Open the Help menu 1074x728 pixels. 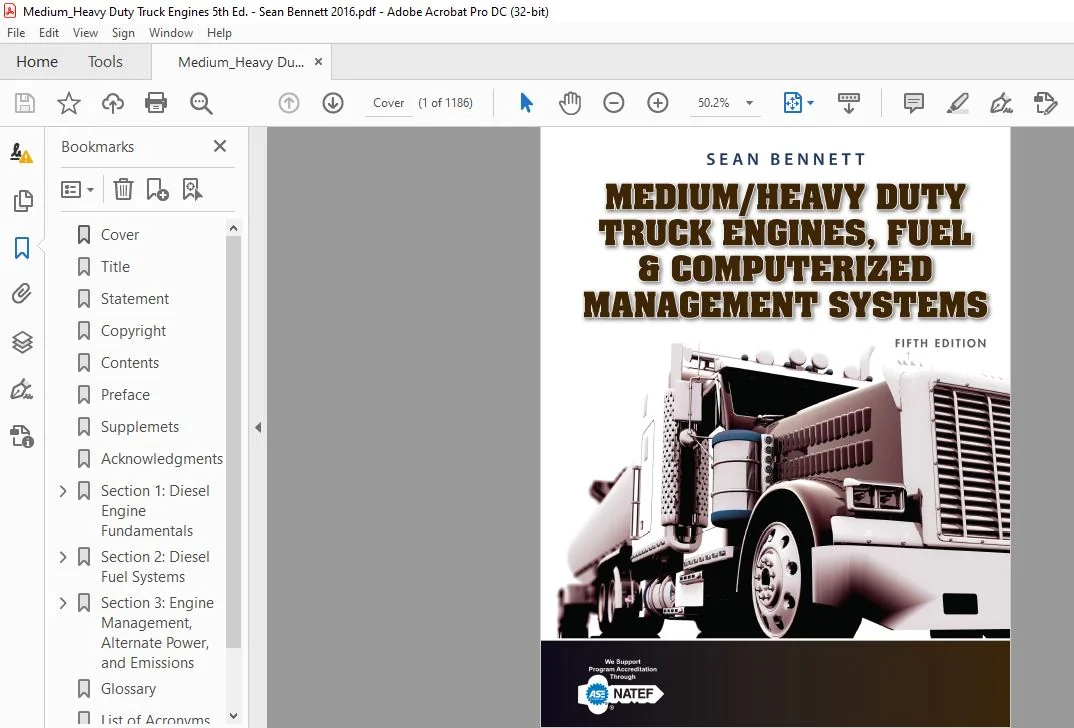tap(219, 33)
